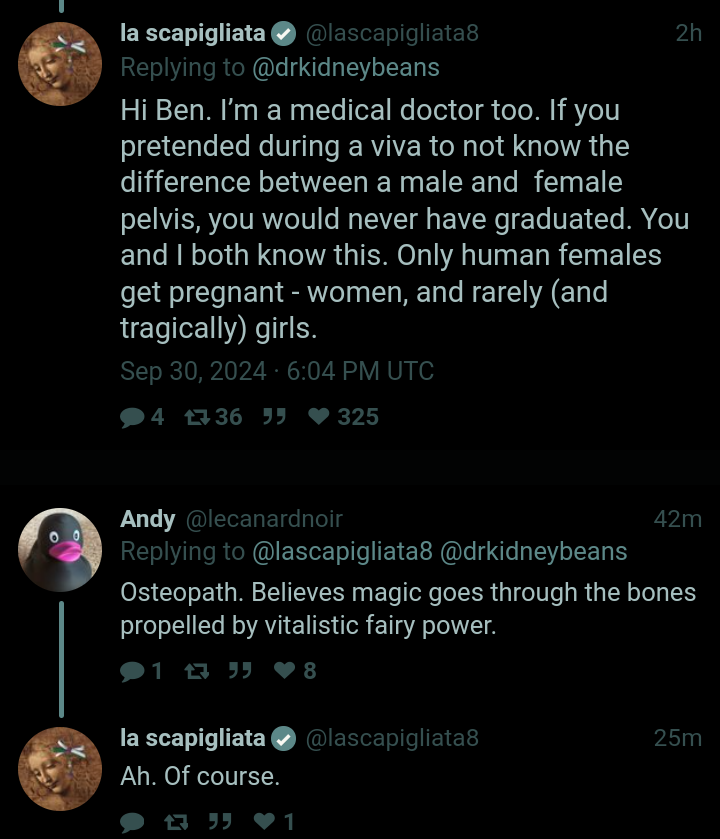Open la scapigliata's avatar on top tweet
The image size is (720, 839).
point(59,62)
